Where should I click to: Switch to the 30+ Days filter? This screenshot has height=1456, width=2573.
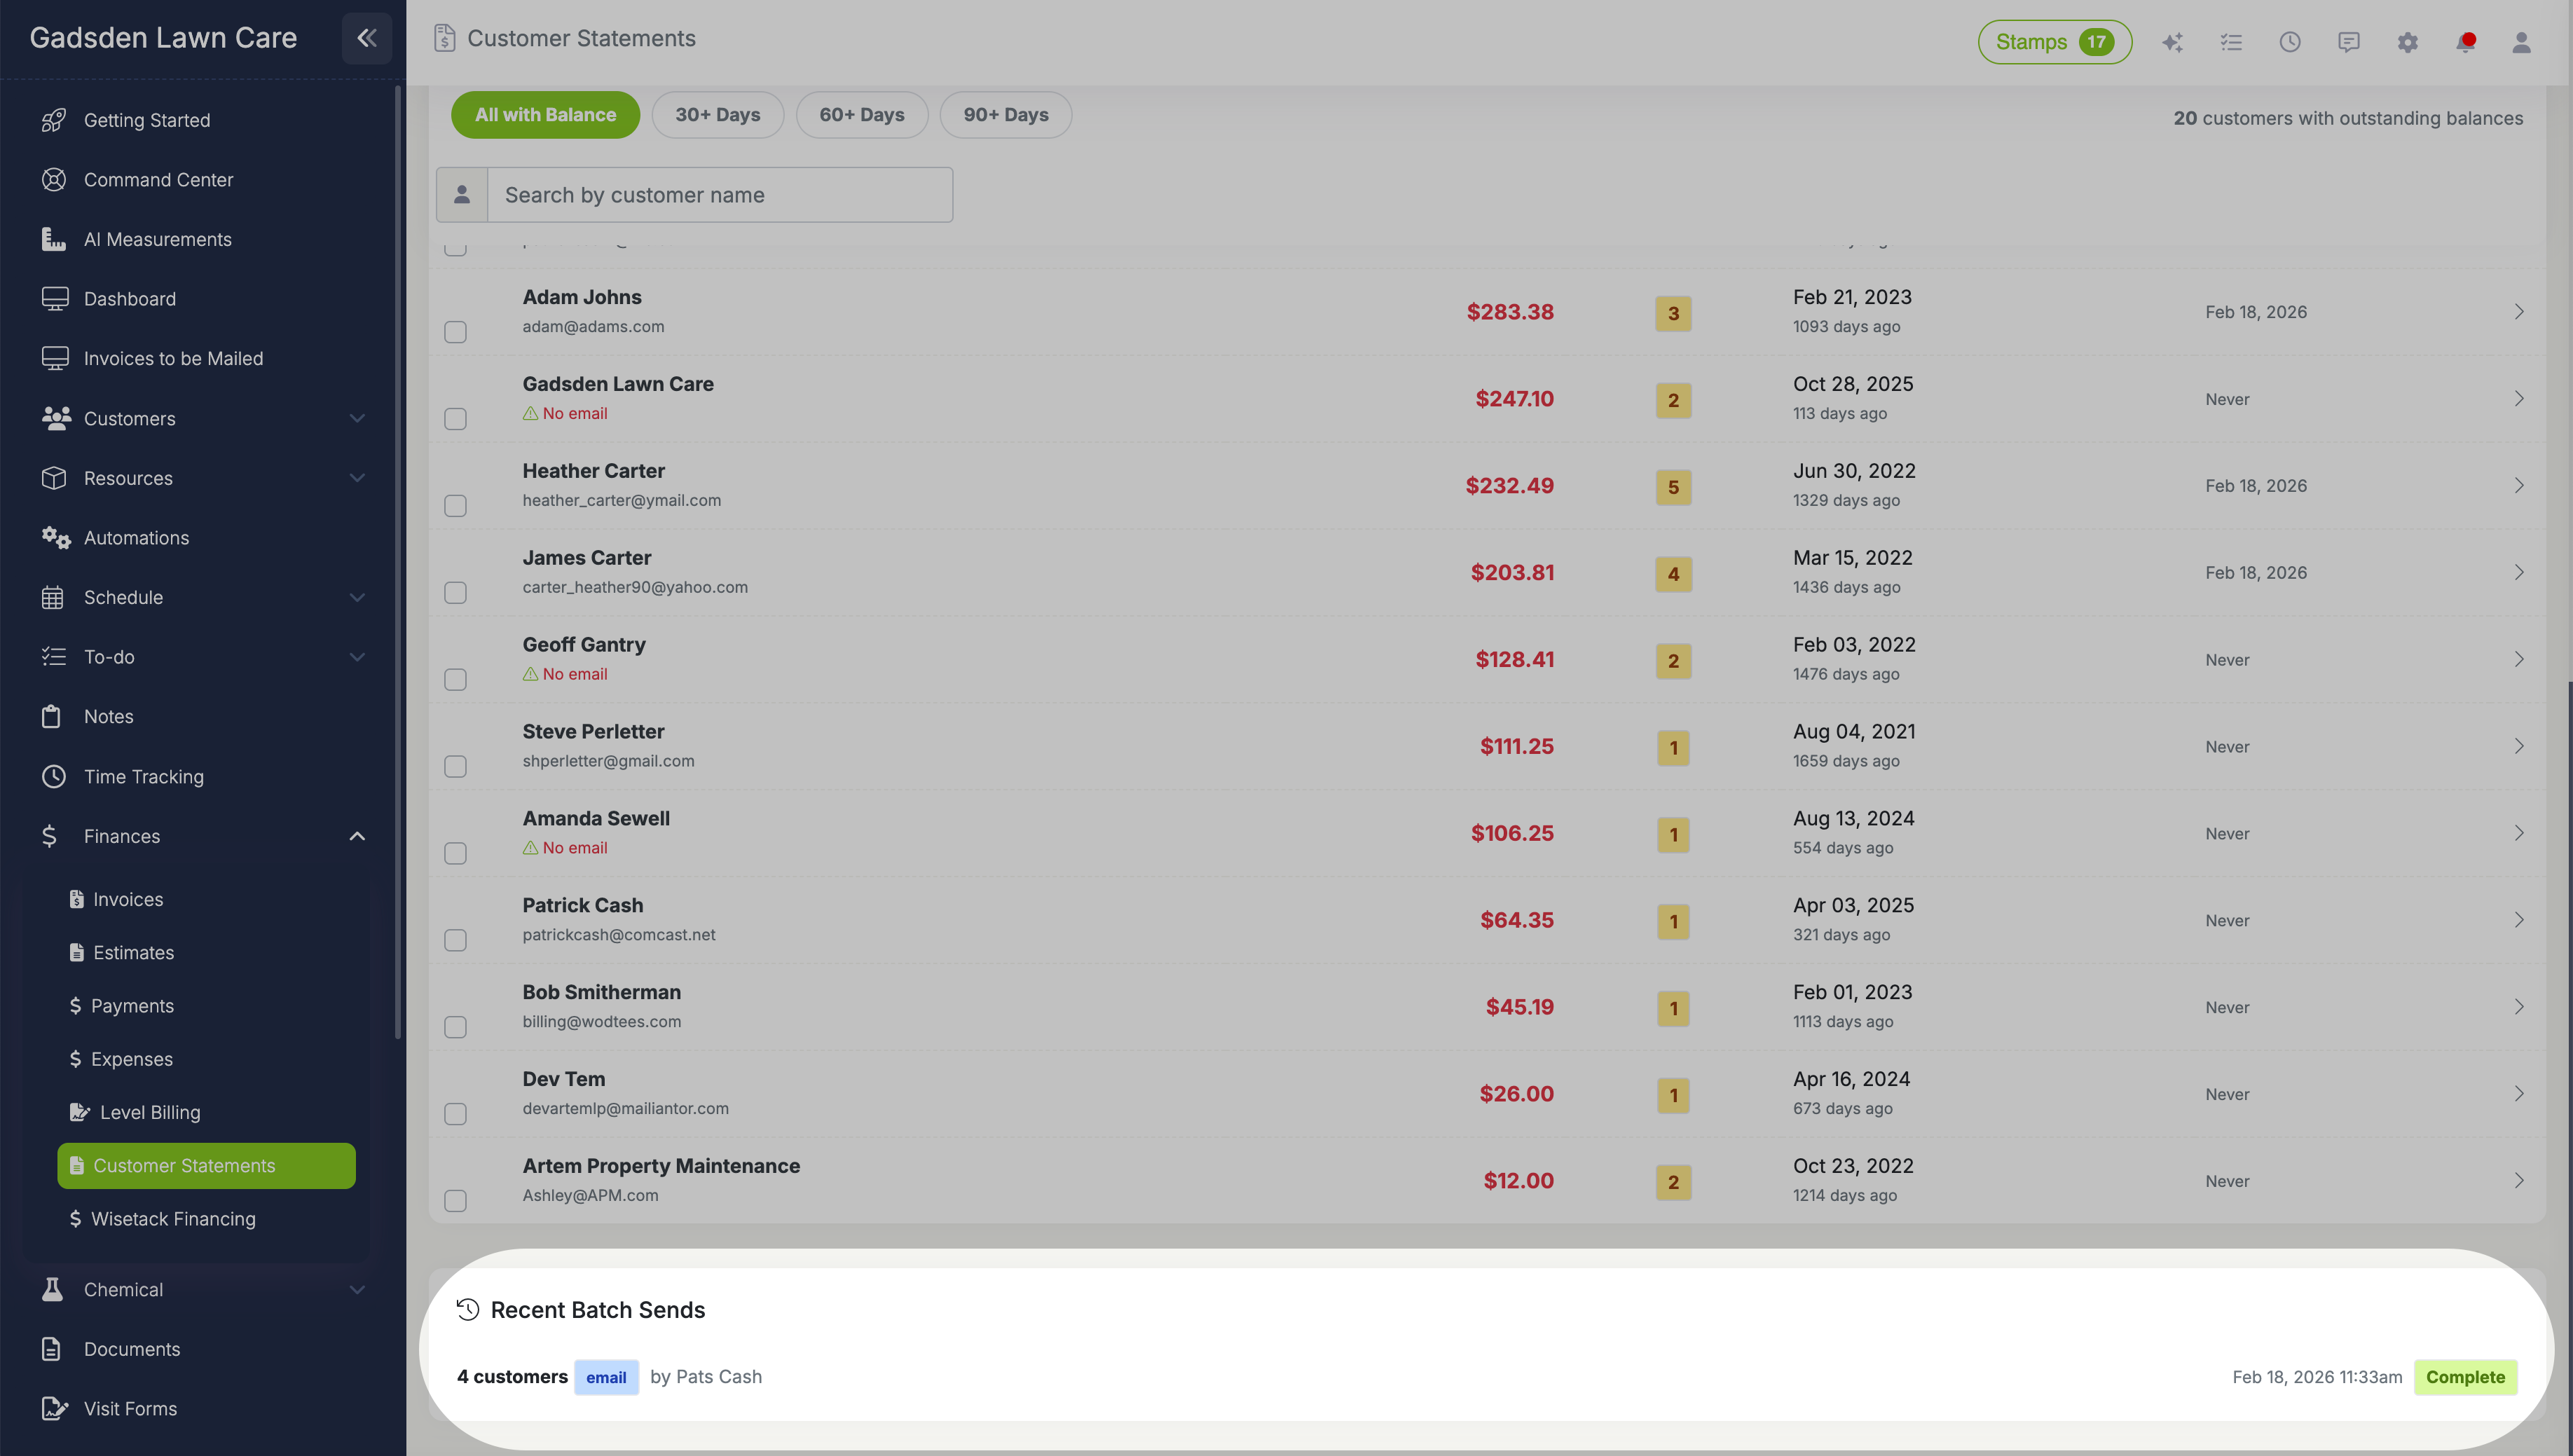coord(717,115)
